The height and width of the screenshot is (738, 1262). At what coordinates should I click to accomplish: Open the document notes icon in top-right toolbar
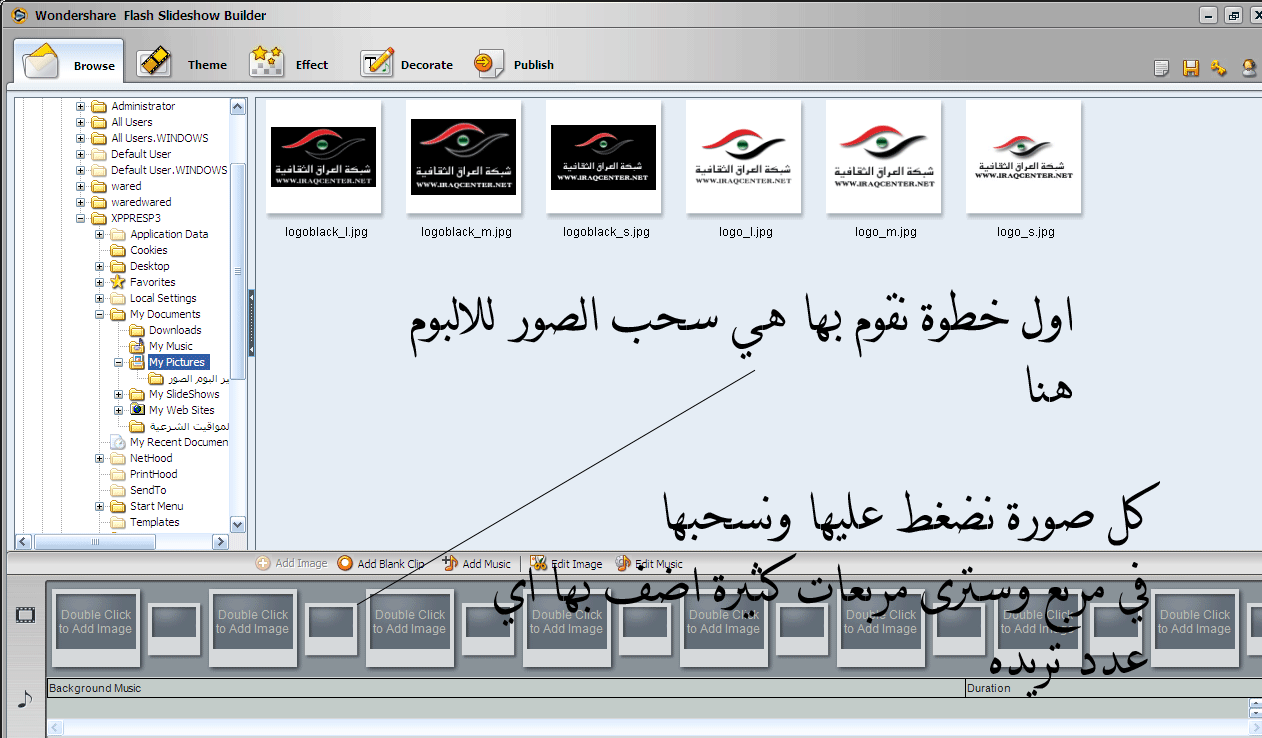click(x=1161, y=68)
